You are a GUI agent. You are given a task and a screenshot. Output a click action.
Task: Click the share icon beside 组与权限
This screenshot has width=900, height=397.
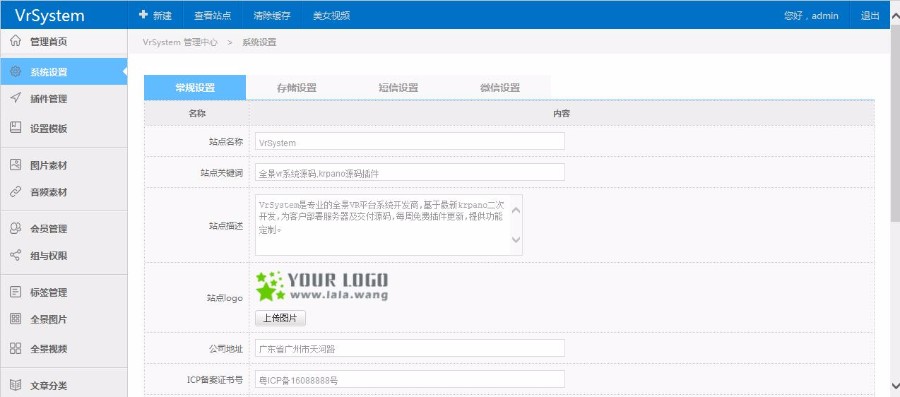pyautogui.click(x=15, y=255)
